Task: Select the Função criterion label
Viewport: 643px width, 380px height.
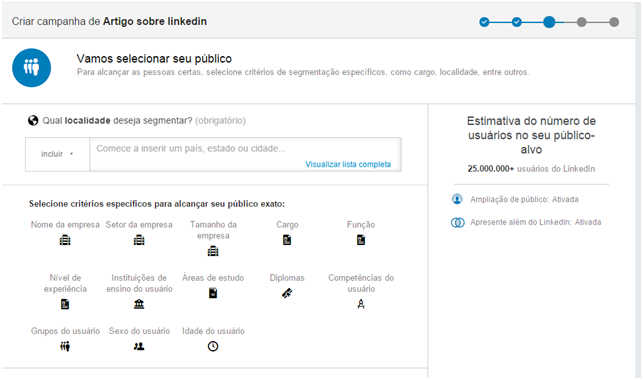Action: [361, 225]
